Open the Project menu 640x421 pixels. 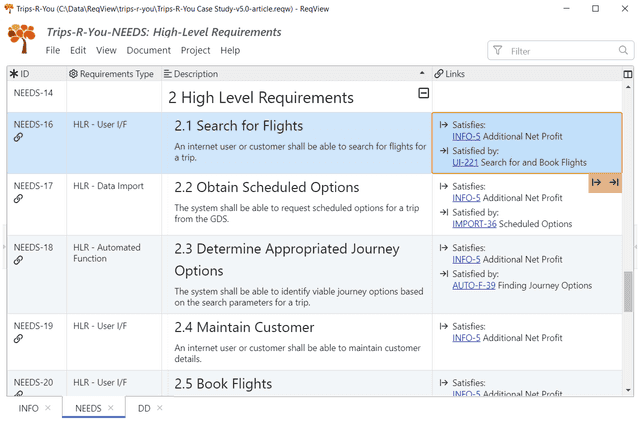click(195, 50)
